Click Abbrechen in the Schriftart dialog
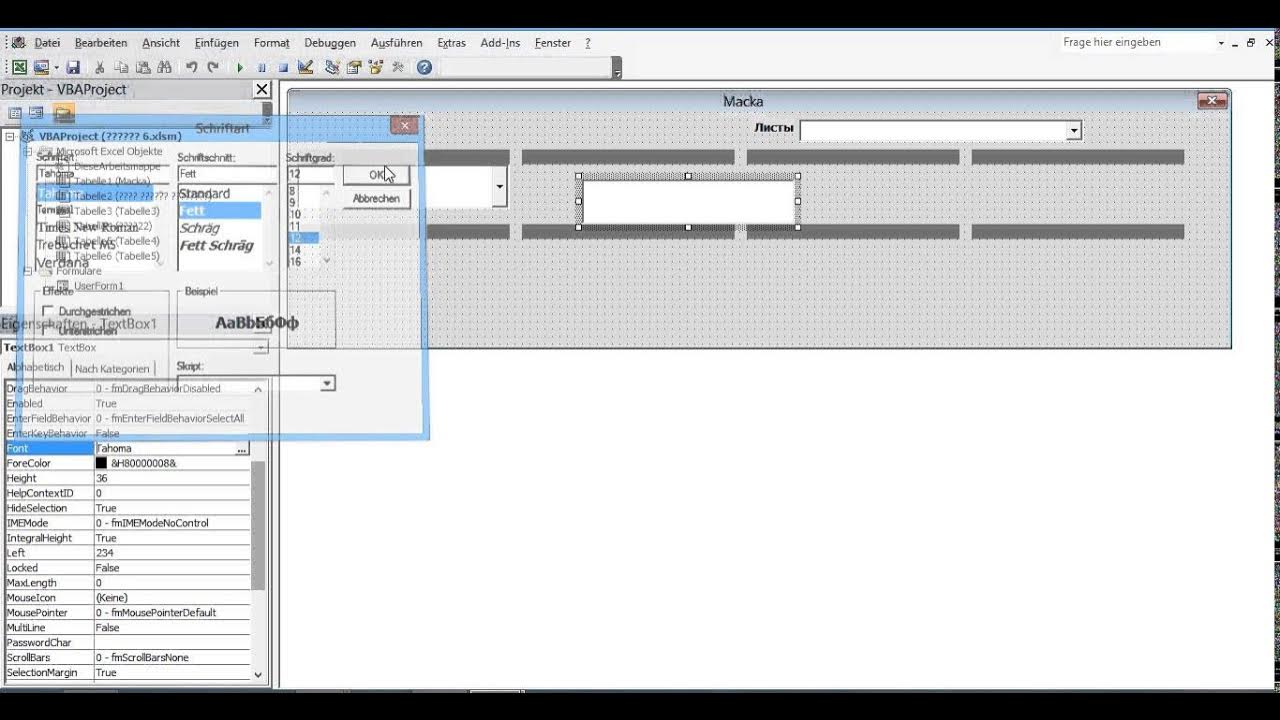 click(377, 198)
